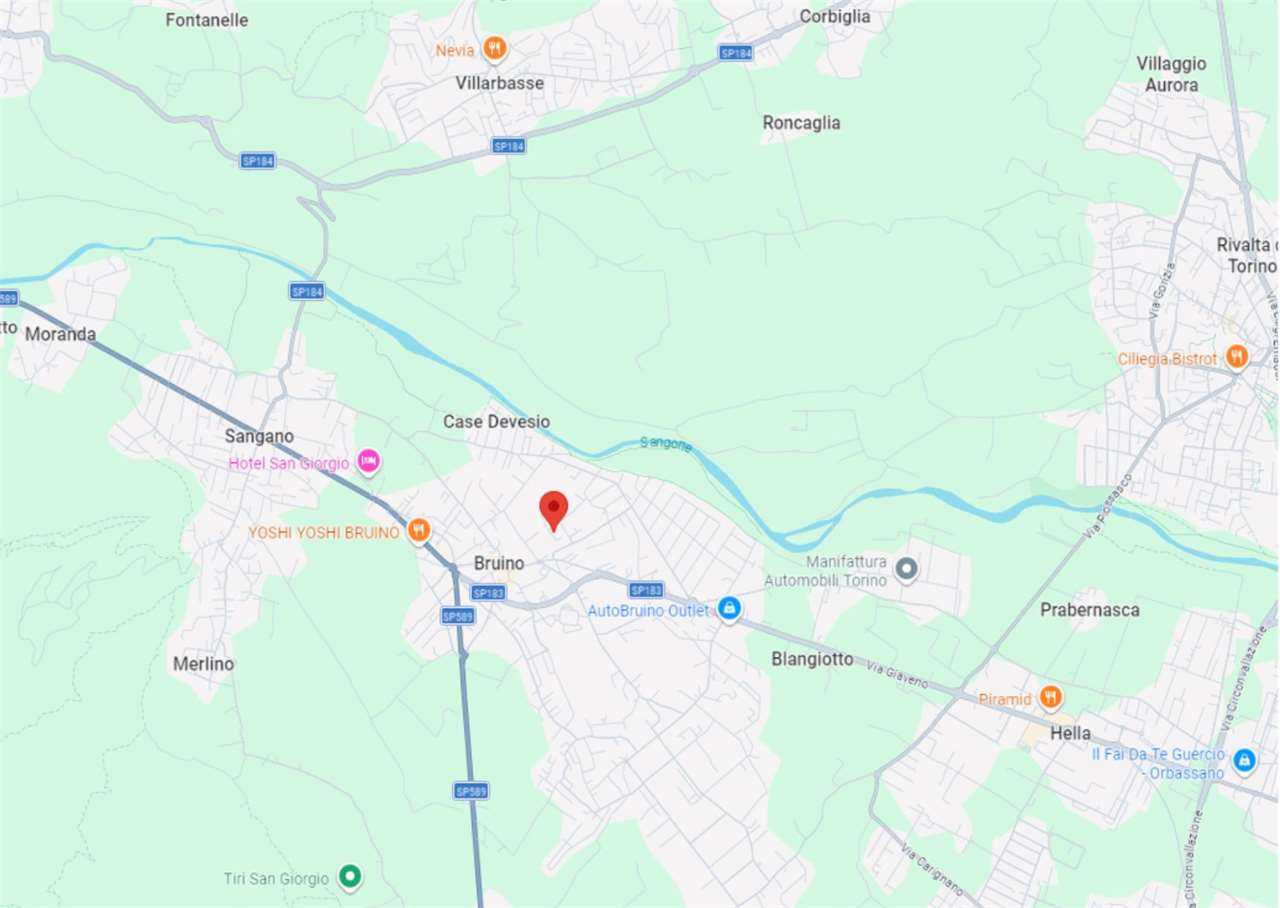Click the Roncaglia locality label

pos(801,123)
